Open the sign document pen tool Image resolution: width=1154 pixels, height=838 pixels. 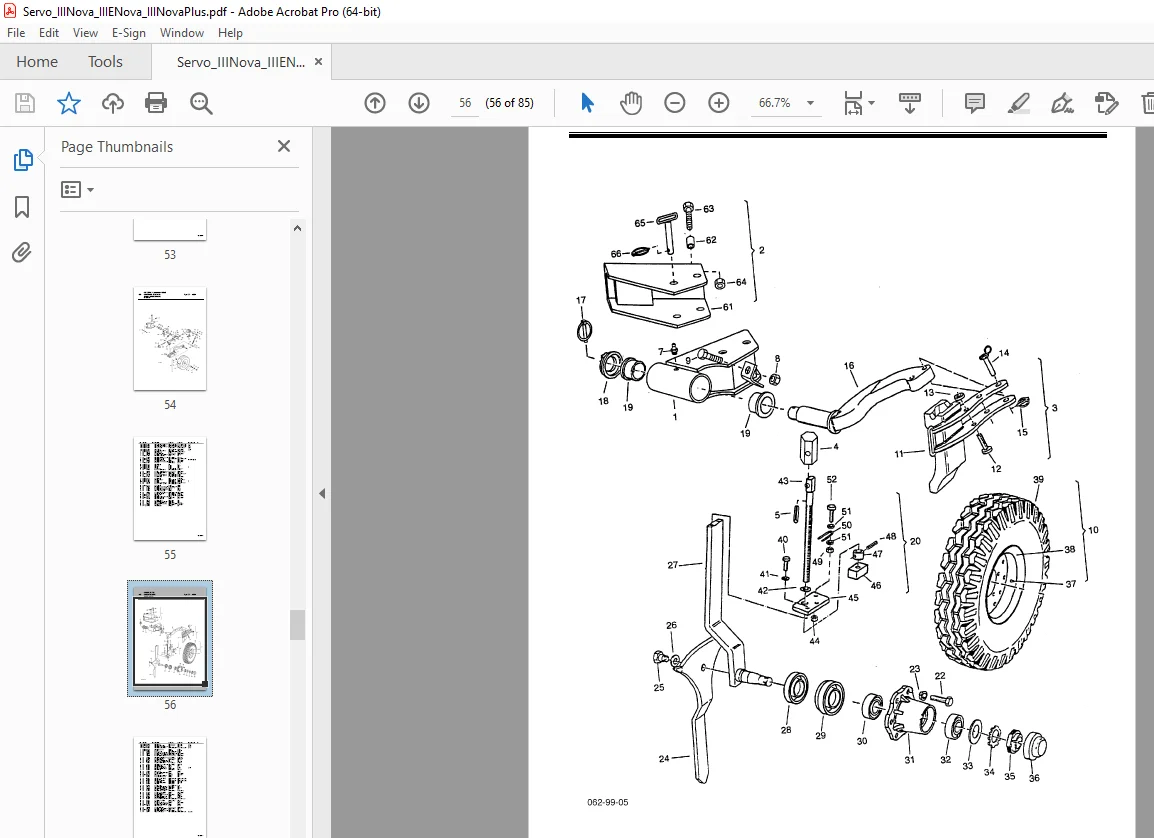point(1062,103)
